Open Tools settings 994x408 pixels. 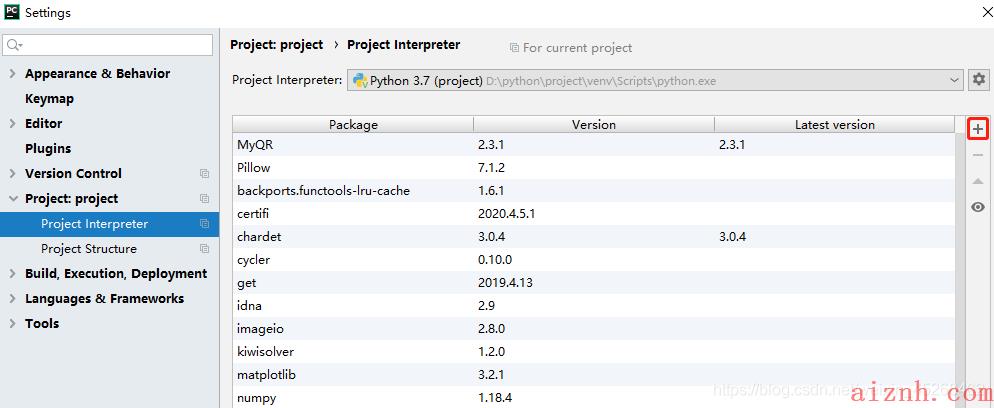pos(42,323)
